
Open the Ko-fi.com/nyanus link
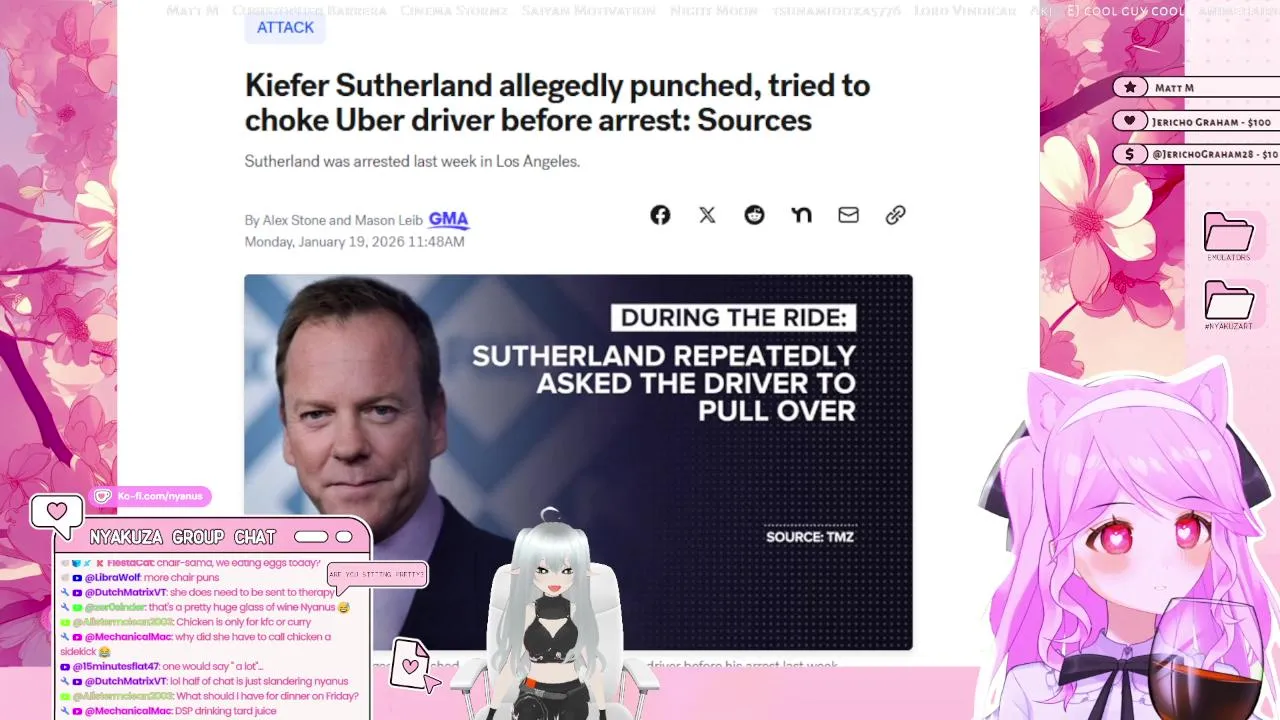[x=152, y=496]
